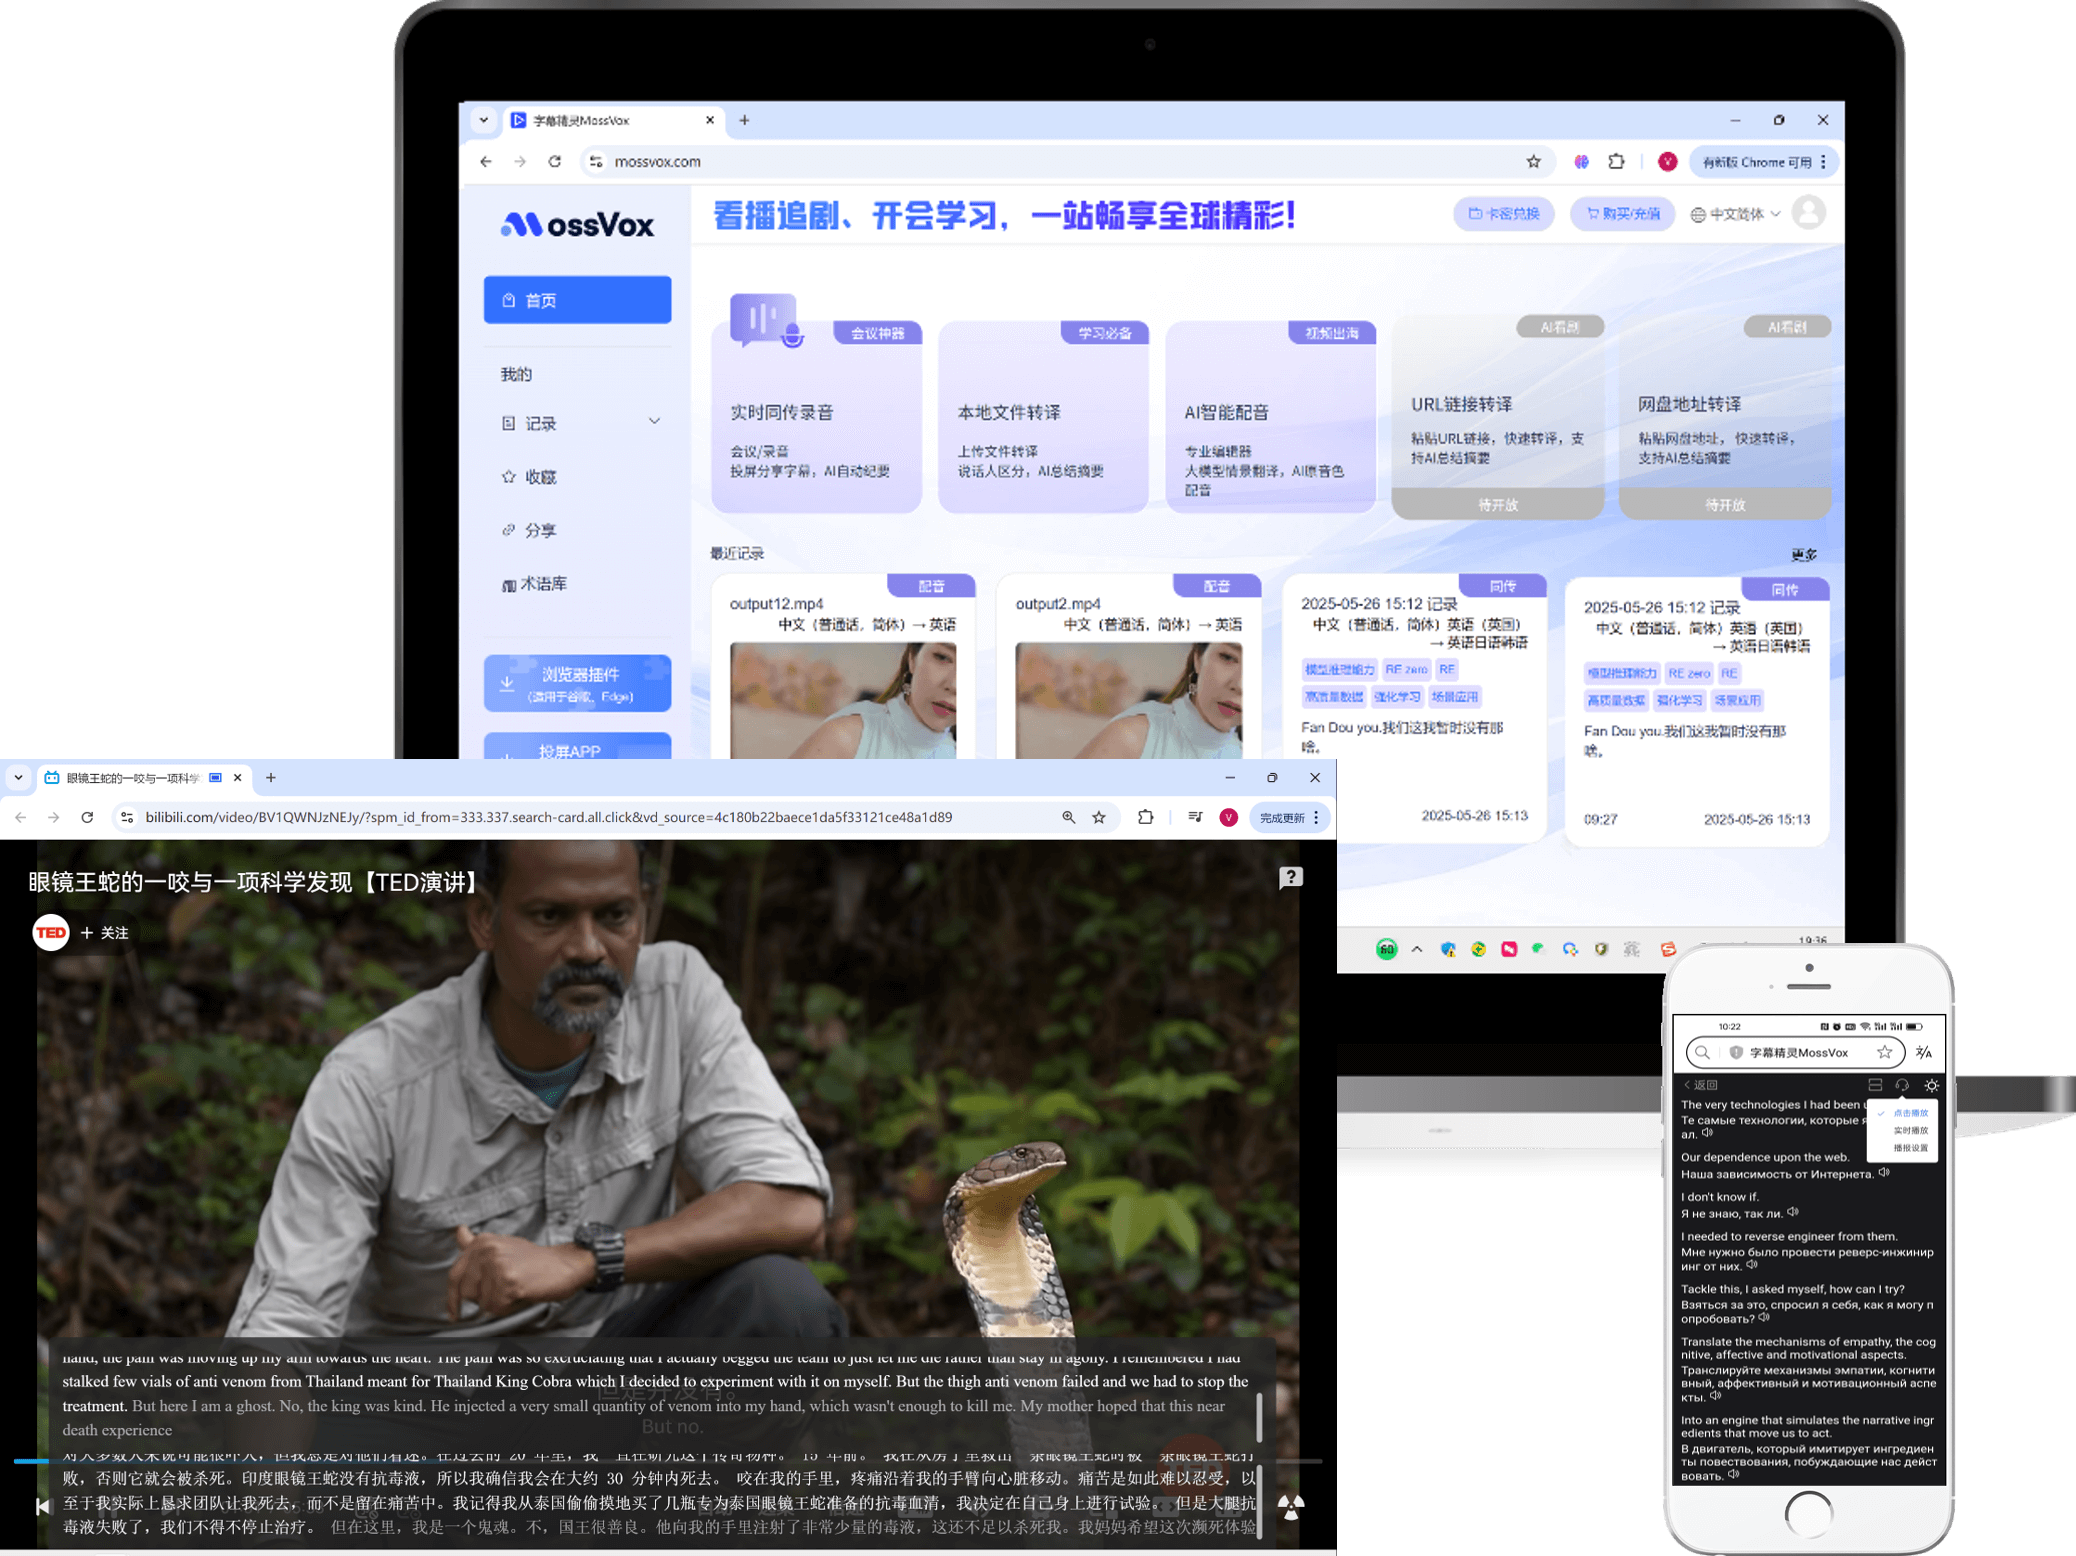
Task: Open 播报设置 in the phone popup menu
Action: (1910, 1148)
